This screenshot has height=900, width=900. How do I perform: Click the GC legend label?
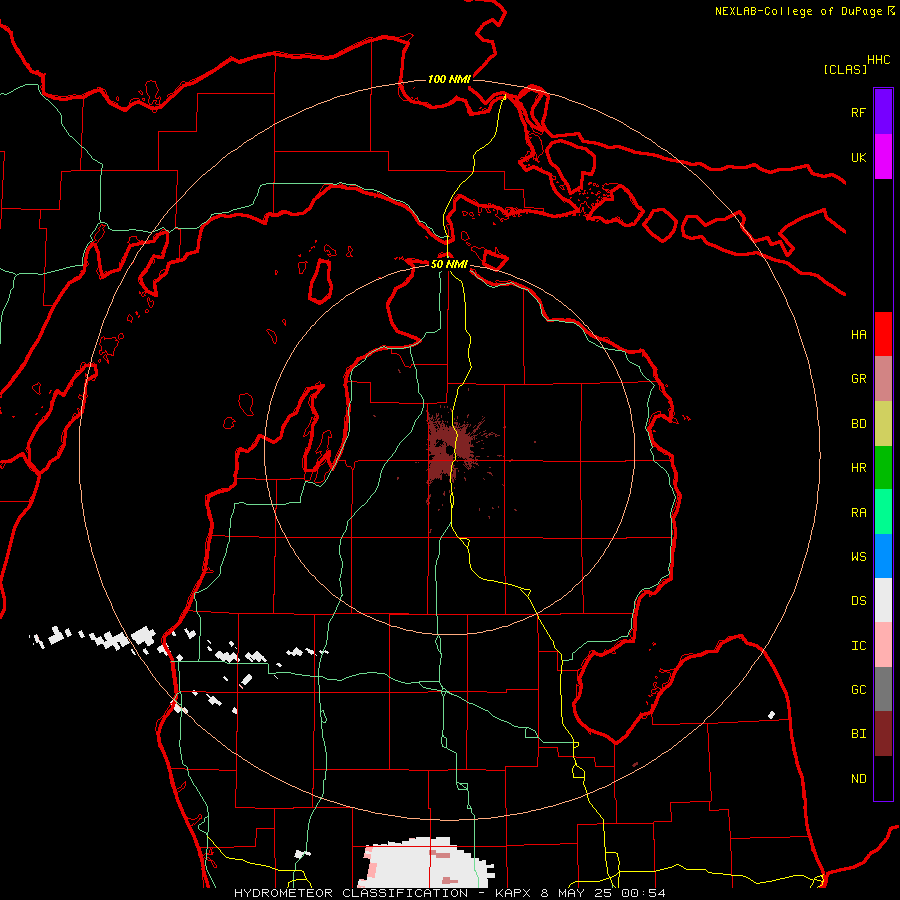858,690
